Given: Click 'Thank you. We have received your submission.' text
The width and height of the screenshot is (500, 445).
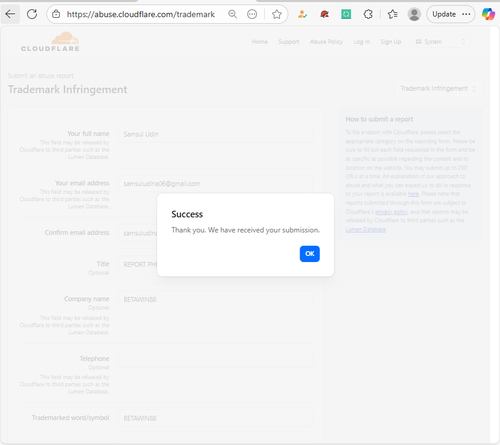Looking at the screenshot, I should [x=245, y=230].
